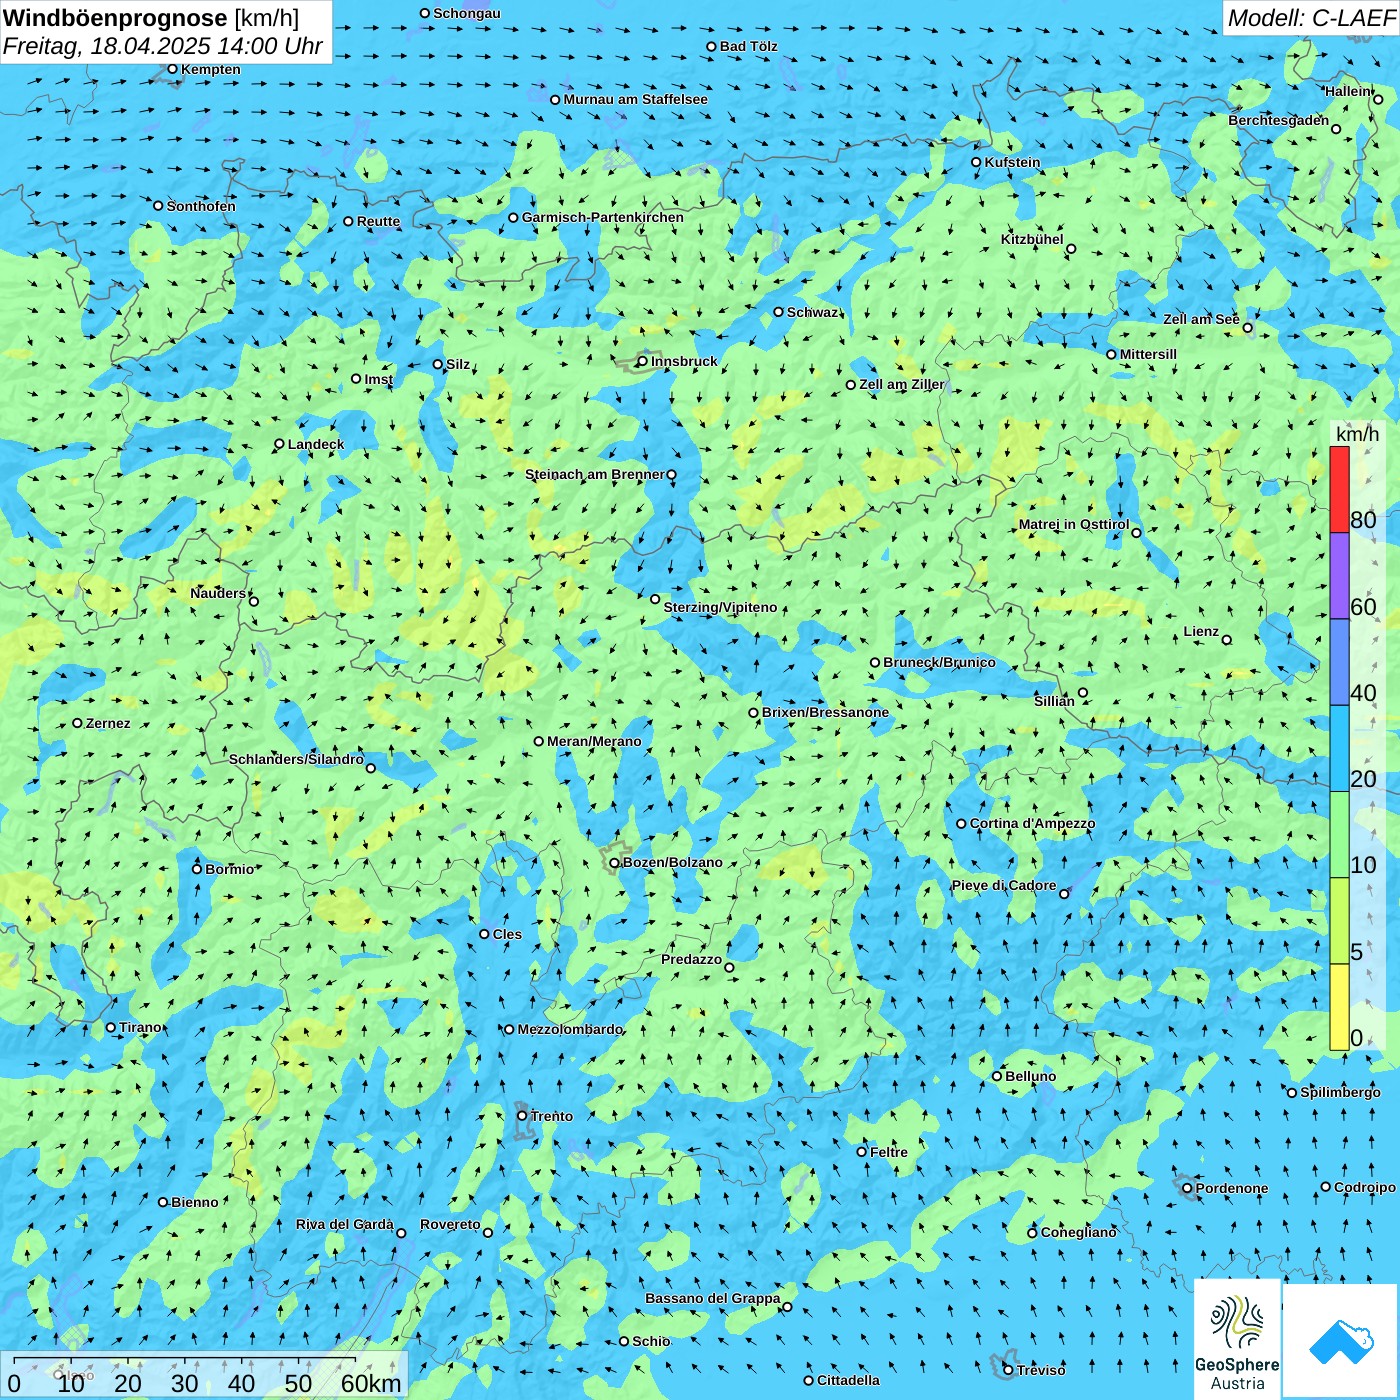Click the Bozen/Bolzano city marker

tap(615, 863)
